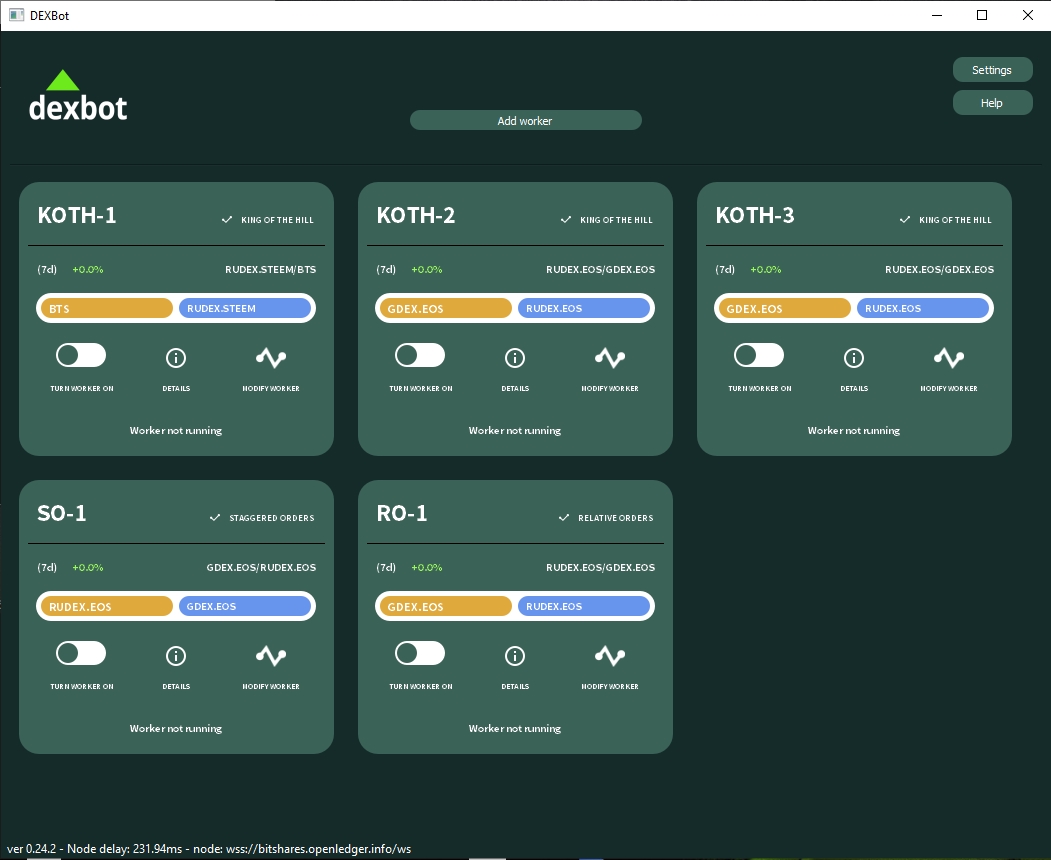Open the Settings button
The image size is (1051, 860).
tap(992, 70)
